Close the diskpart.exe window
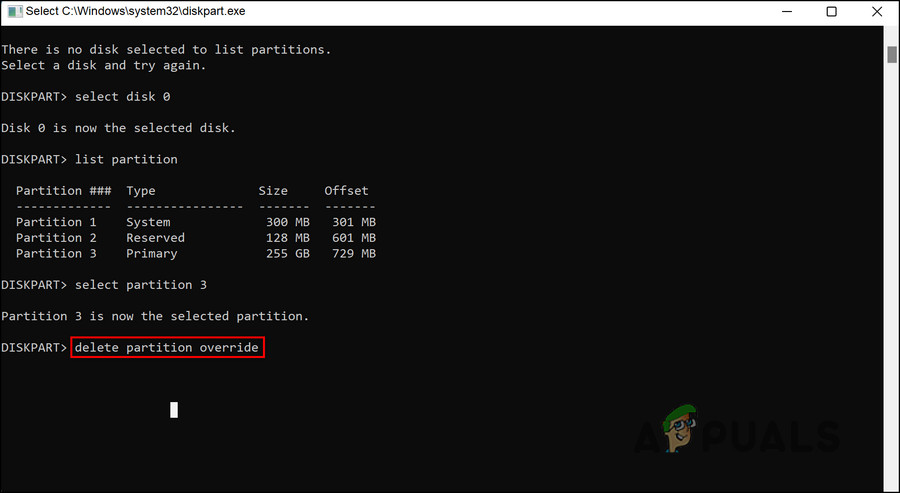Screen dimensions: 900x493 pos(876,11)
